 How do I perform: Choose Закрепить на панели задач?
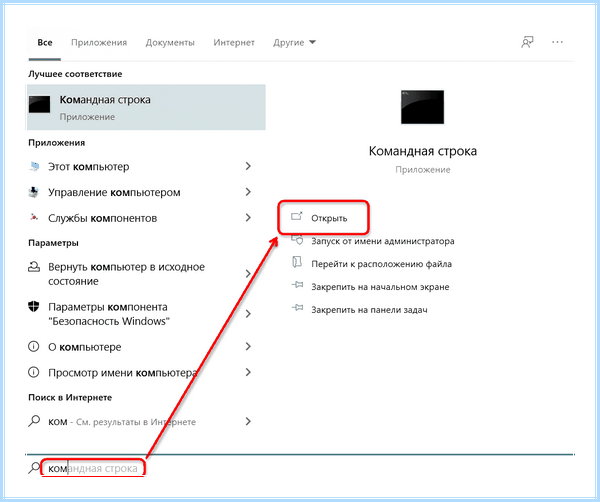coord(369,310)
